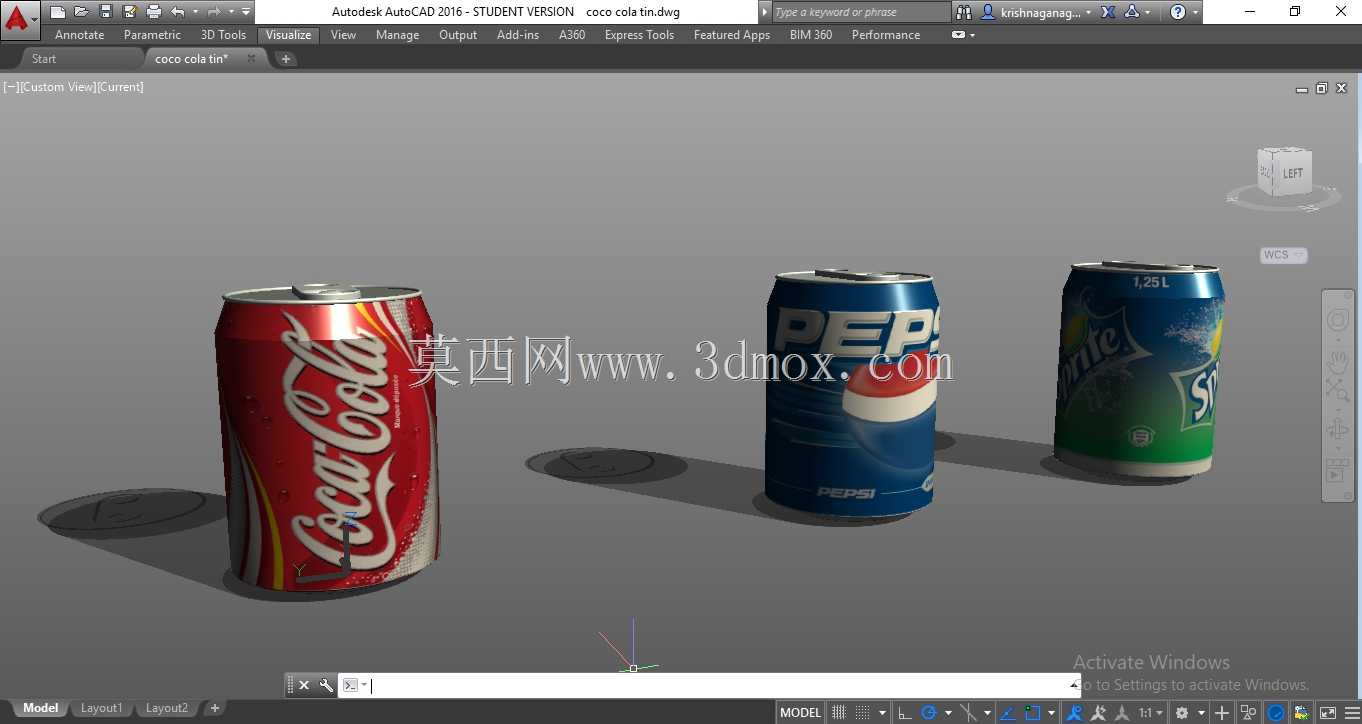Open the View ribbon tab
Image resolution: width=1362 pixels, height=724 pixels.
tap(343, 35)
